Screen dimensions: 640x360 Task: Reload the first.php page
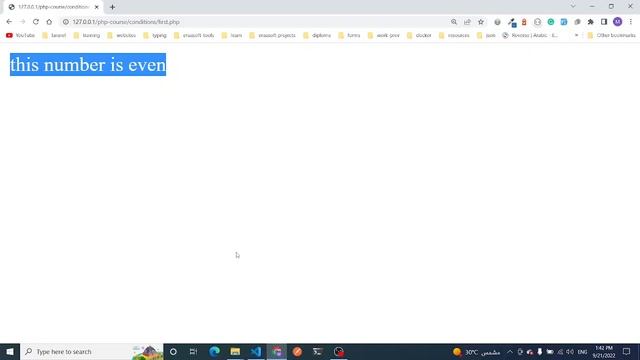(x=36, y=22)
